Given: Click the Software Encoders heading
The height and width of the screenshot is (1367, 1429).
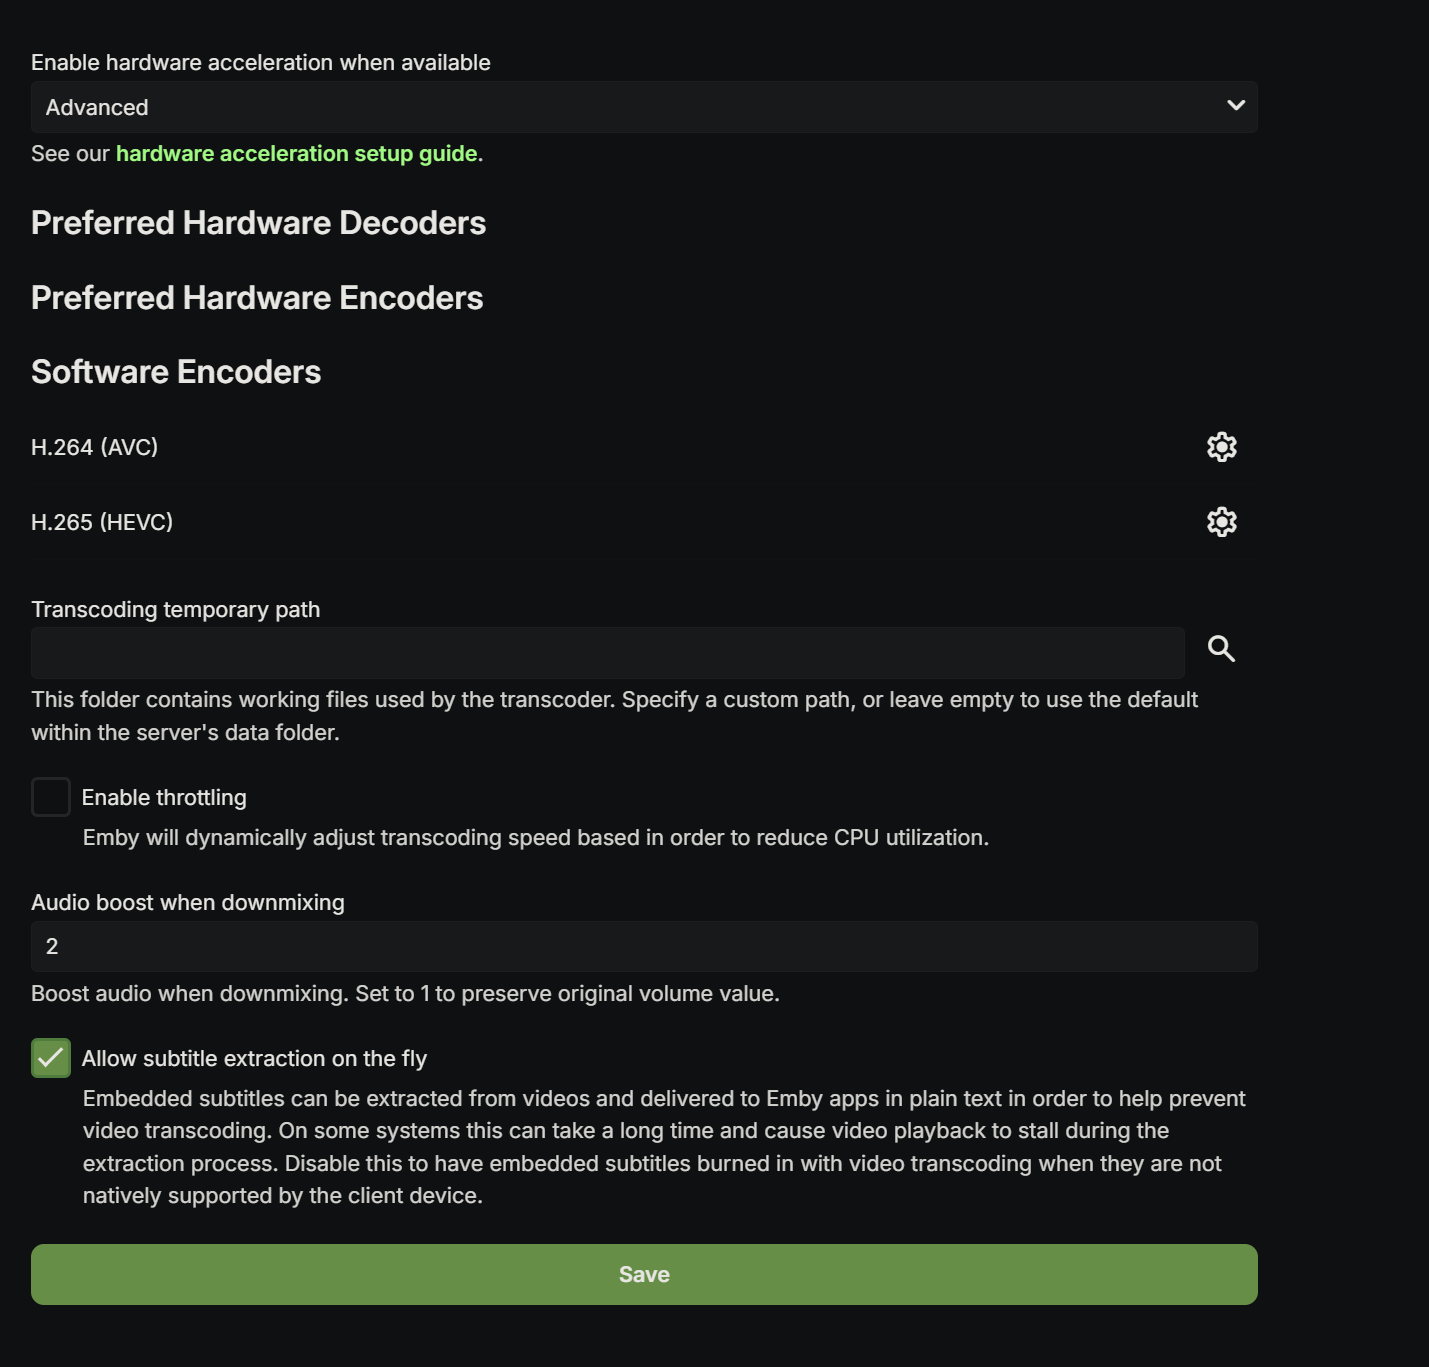Looking at the screenshot, I should [x=176, y=372].
